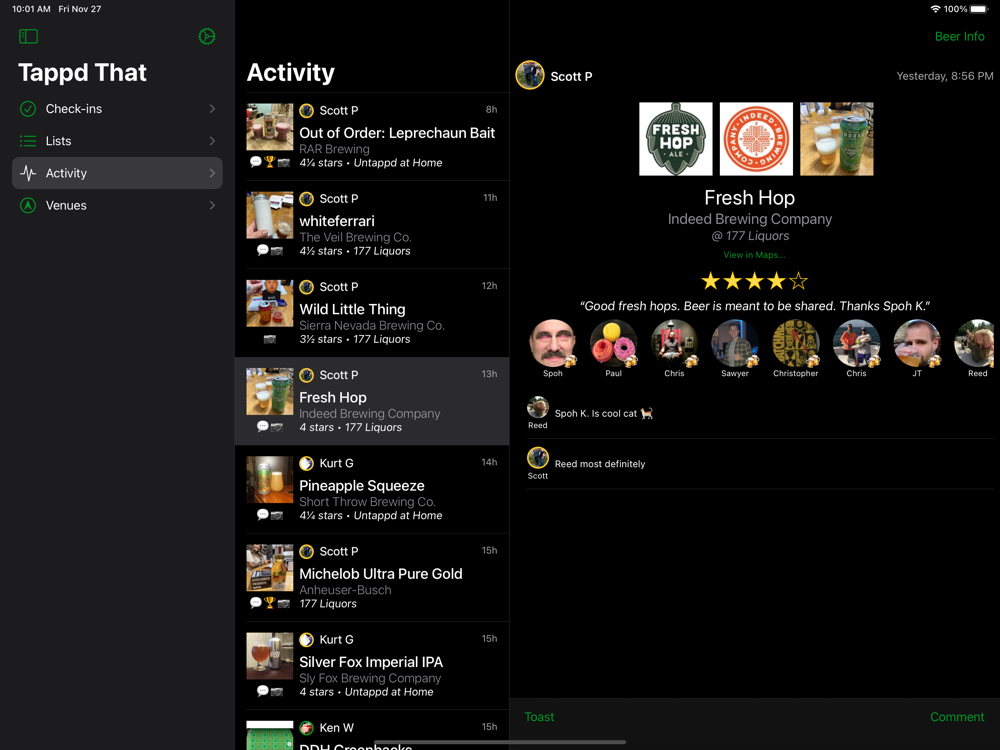Image resolution: width=1000 pixels, height=750 pixels.
Task: Select the Check-ins checkmark icon
Action: [28, 109]
